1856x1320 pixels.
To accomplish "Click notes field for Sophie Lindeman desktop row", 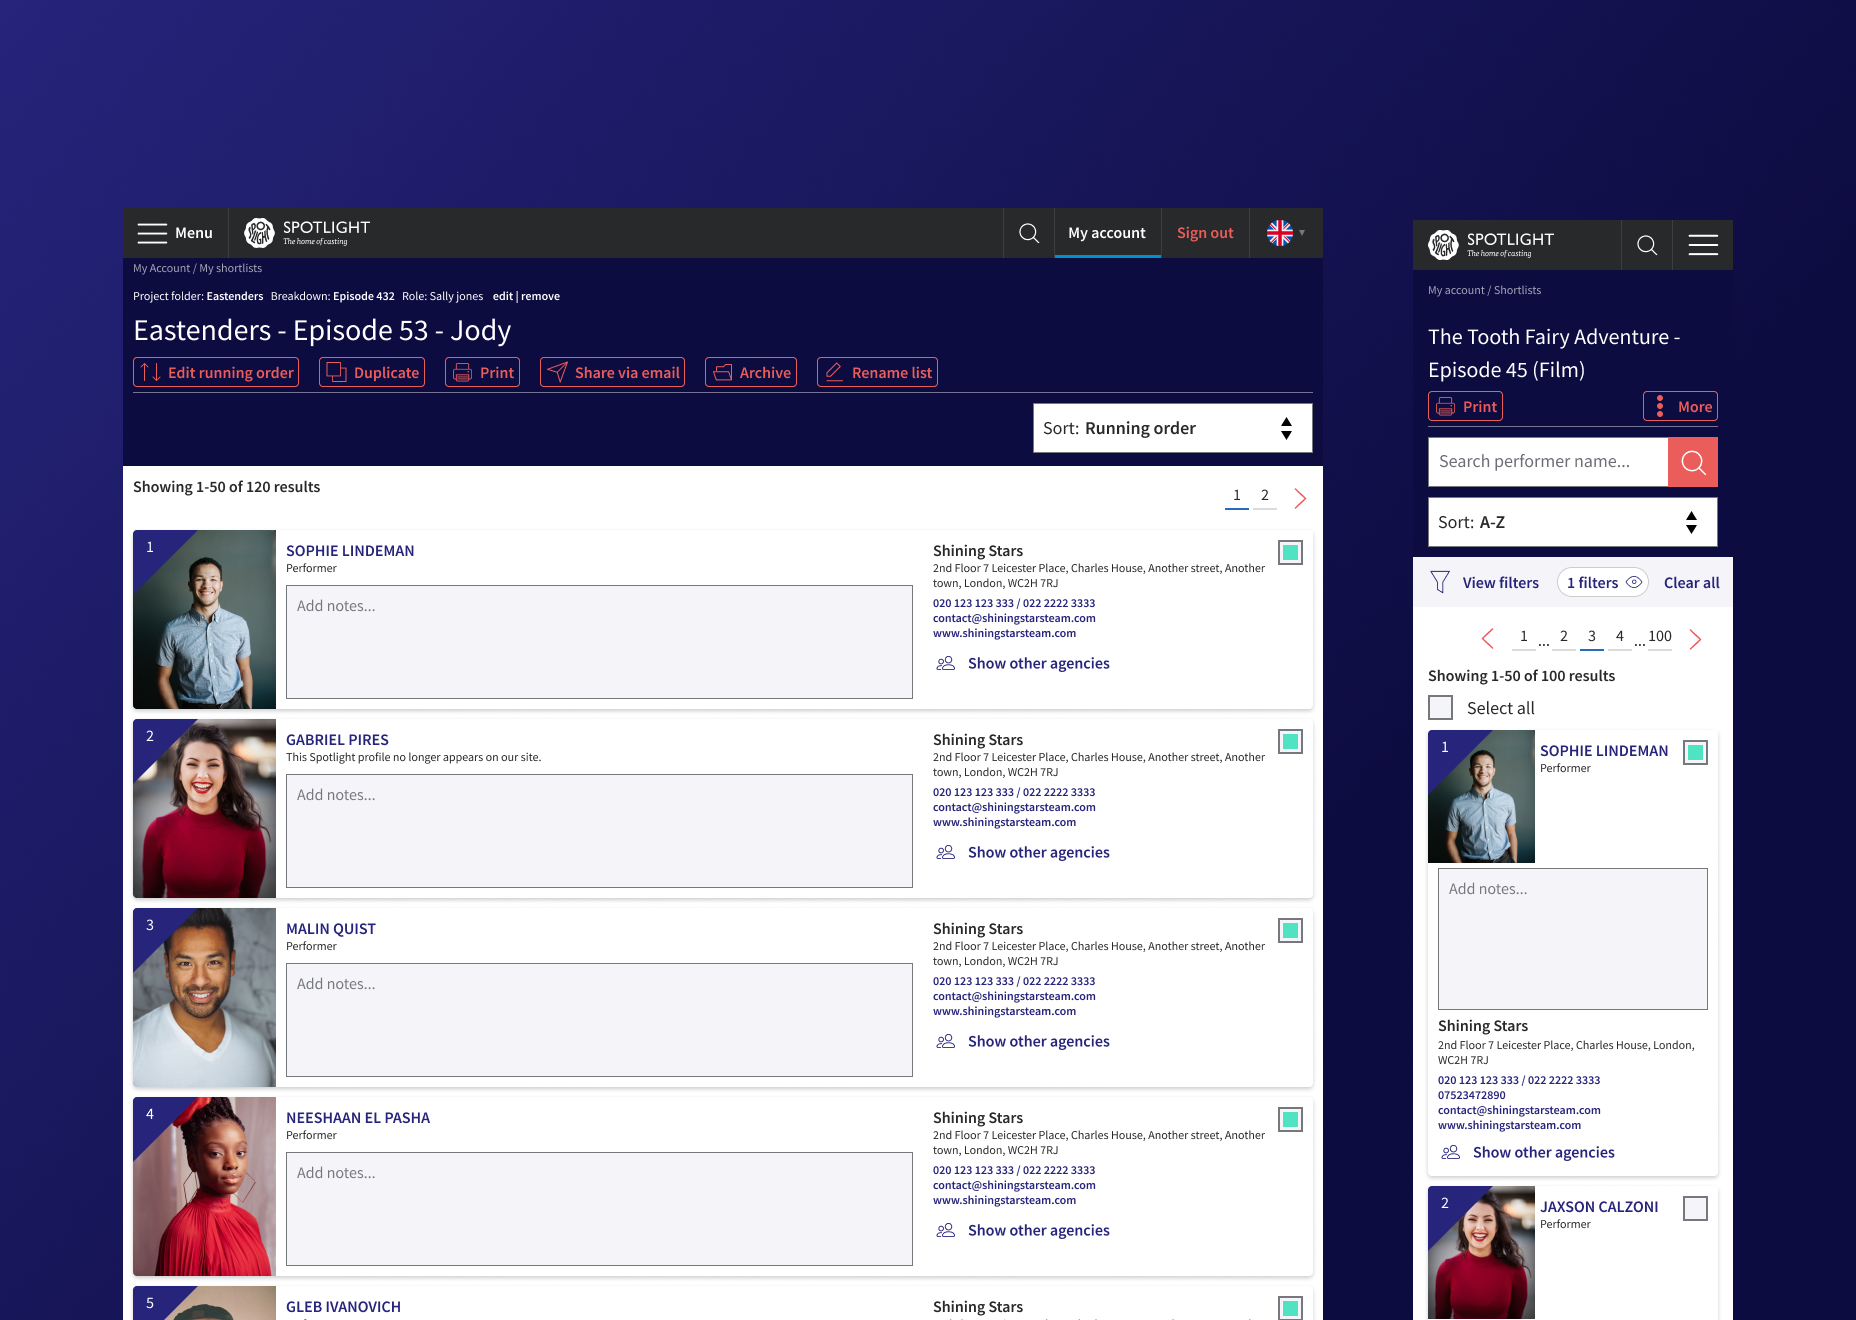I will [x=599, y=642].
